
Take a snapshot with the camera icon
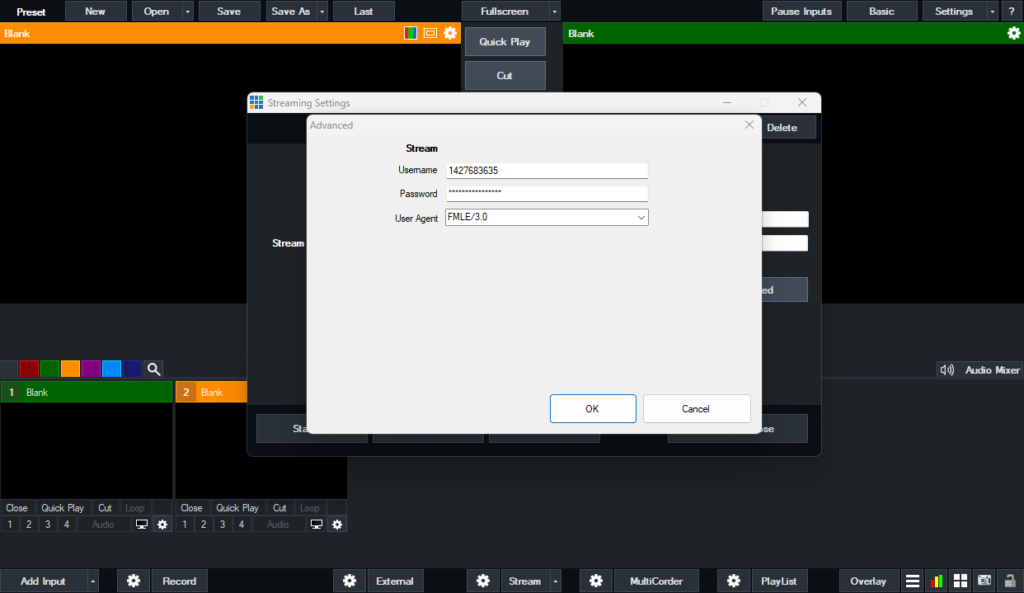pos(983,580)
